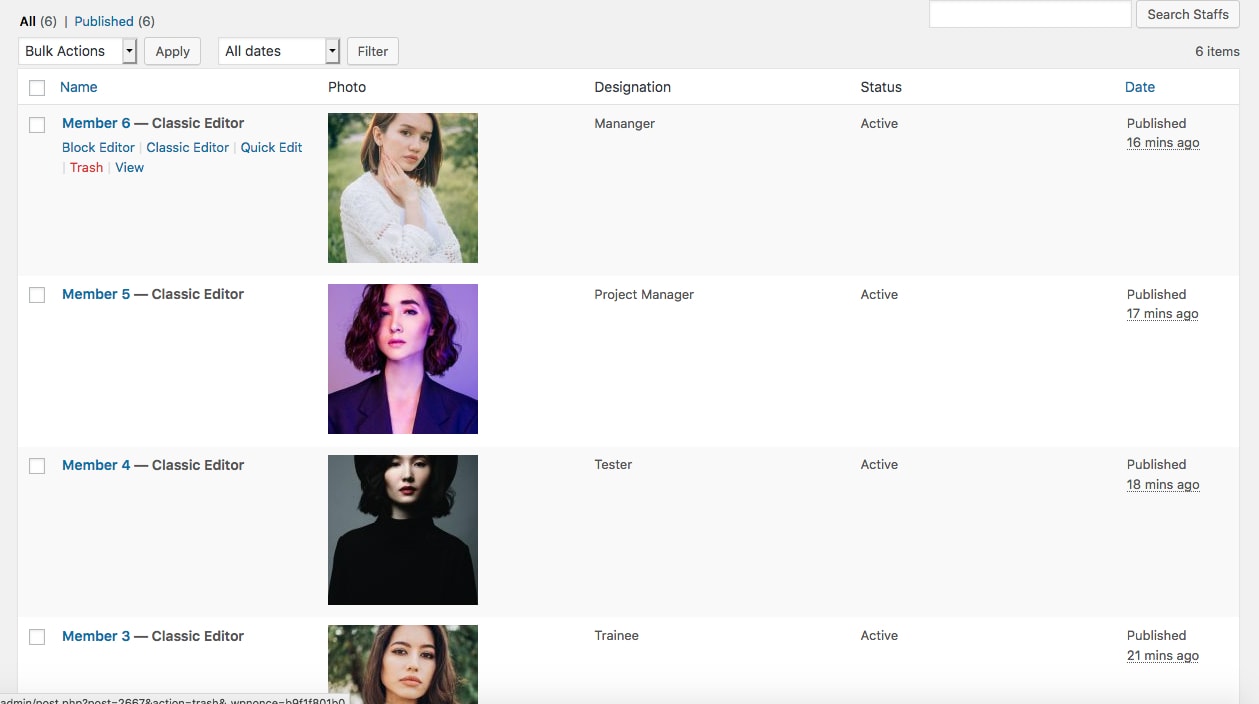This screenshot has height=704, width=1259.
Task: Click the 21 mins ago date
Action: pyautogui.click(x=1163, y=655)
